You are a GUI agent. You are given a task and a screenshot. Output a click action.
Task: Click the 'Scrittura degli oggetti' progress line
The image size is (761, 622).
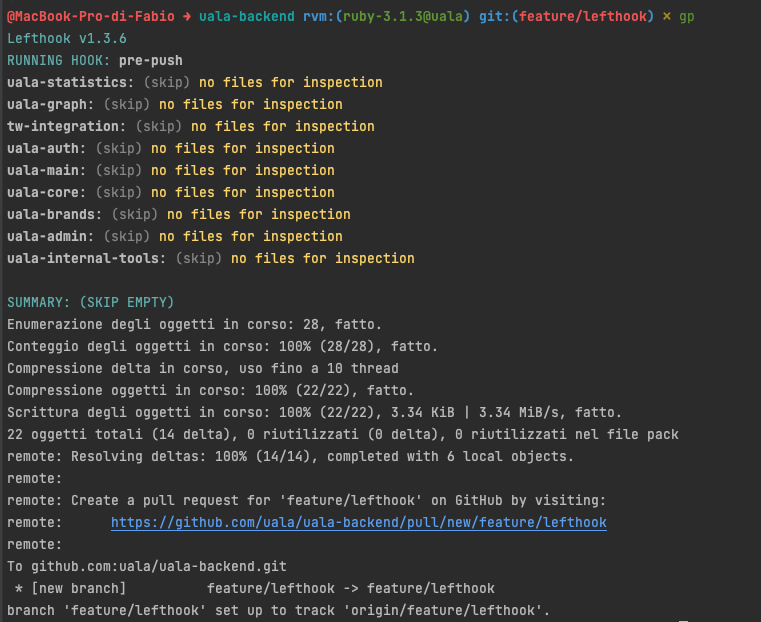point(314,412)
